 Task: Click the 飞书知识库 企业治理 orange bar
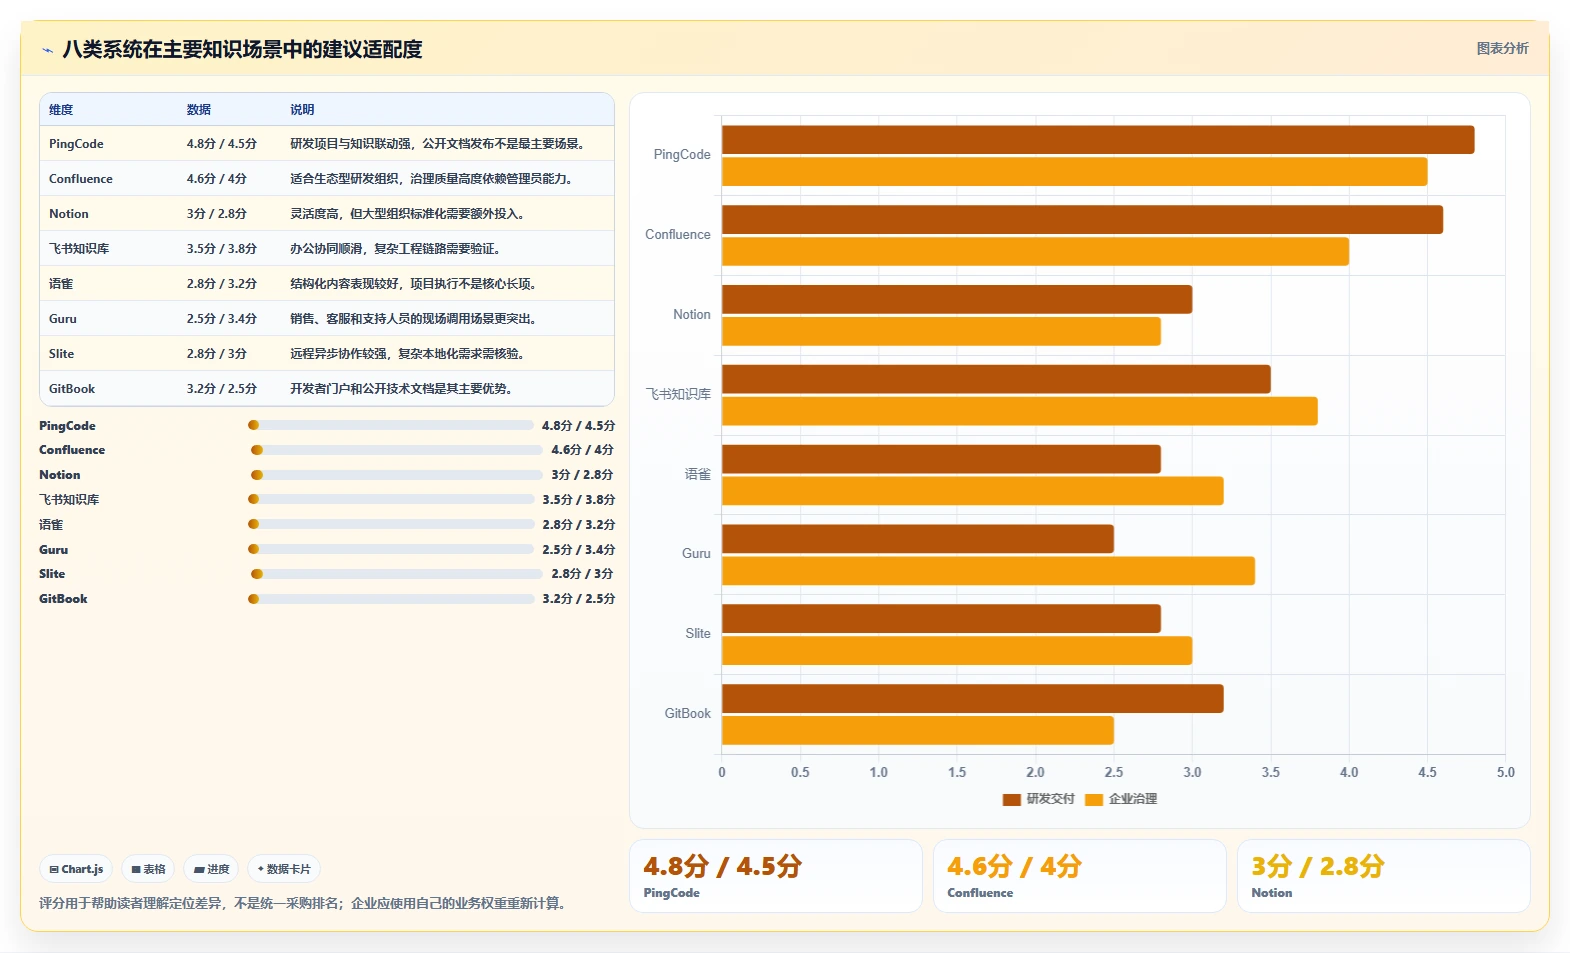(x=1020, y=411)
